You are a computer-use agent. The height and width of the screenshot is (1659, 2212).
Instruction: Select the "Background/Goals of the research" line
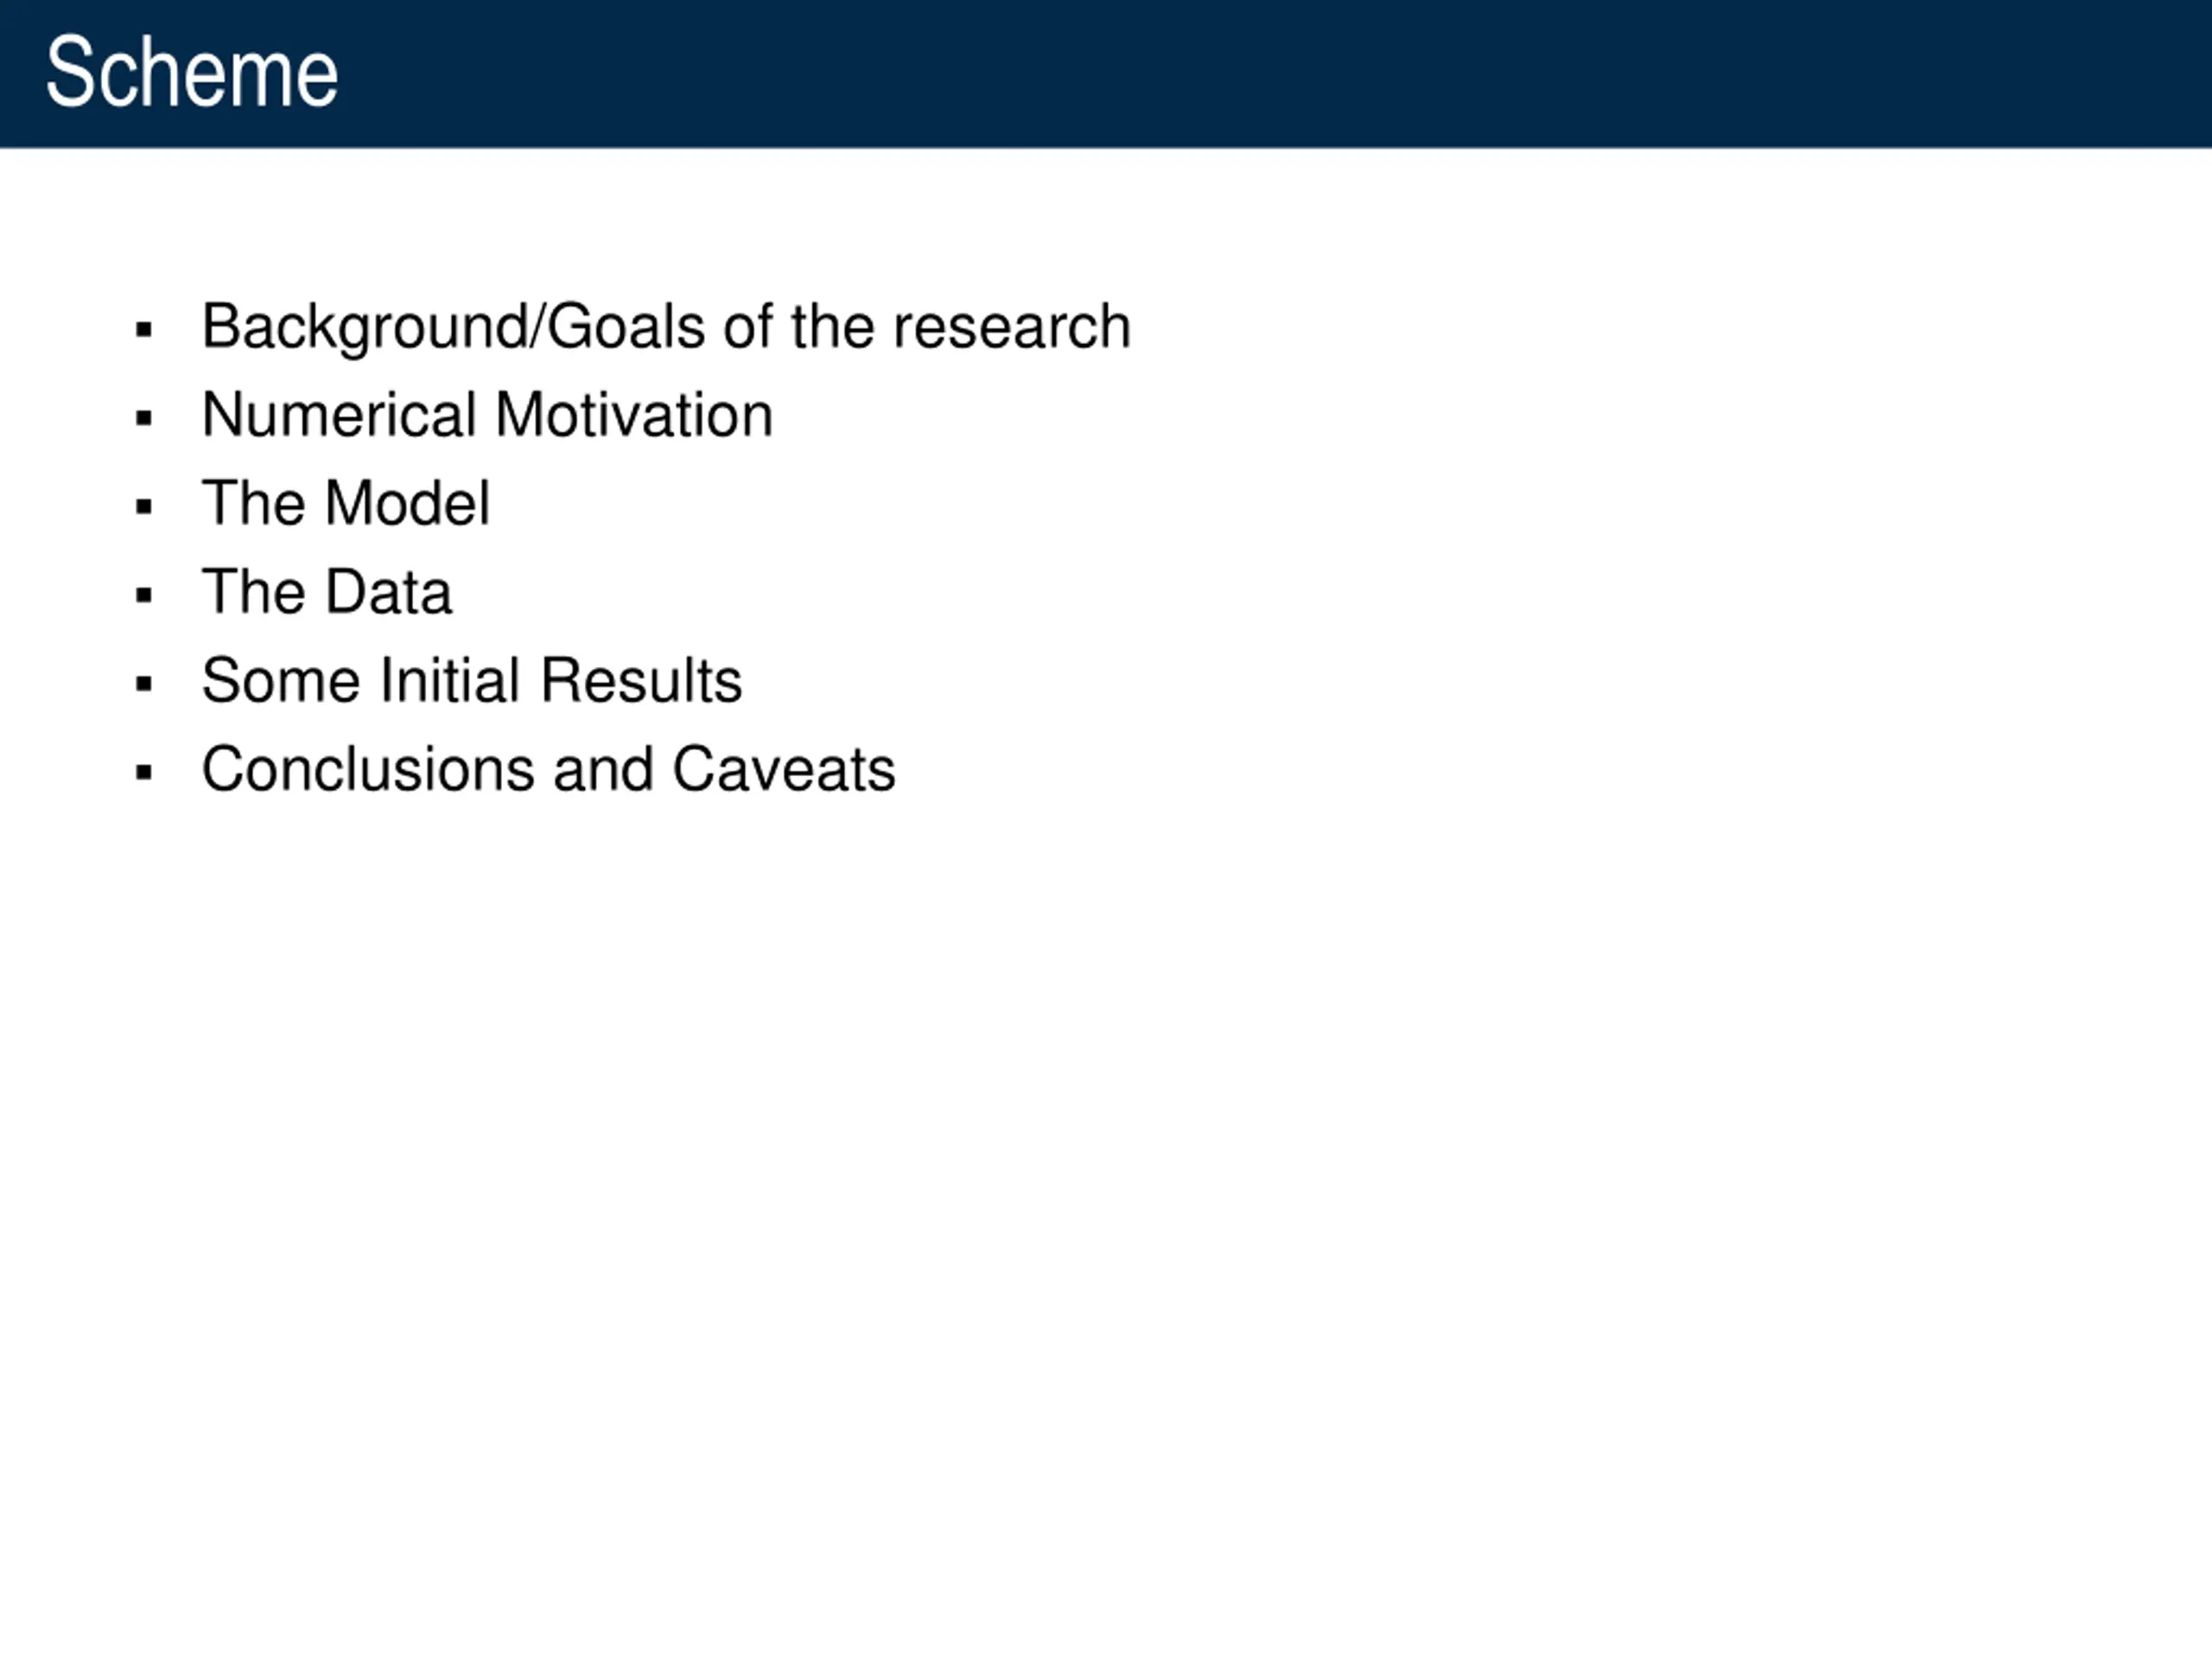tap(666, 327)
